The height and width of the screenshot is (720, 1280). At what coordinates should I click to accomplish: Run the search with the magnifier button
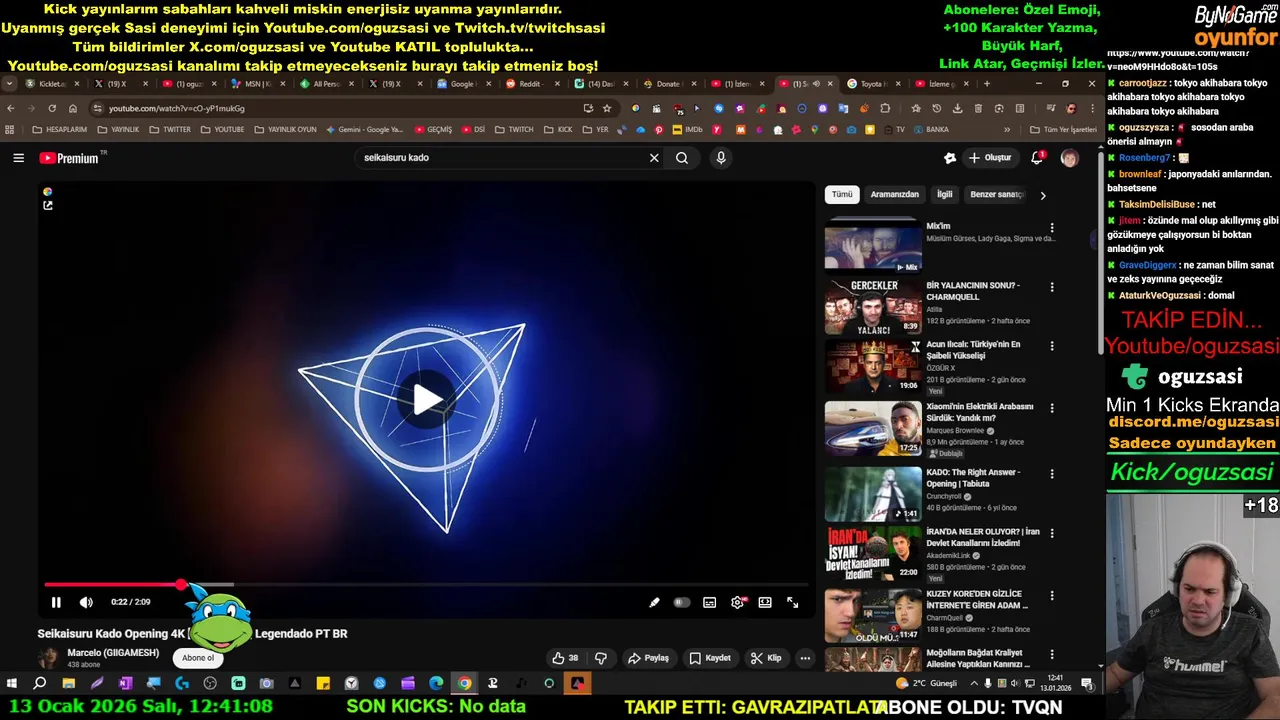pyautogui.click(x=682, y=158)
